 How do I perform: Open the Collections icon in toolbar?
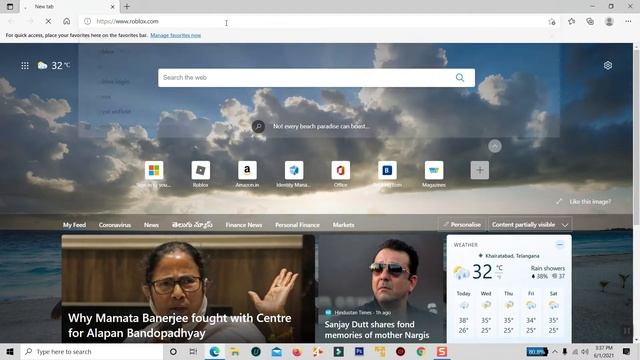pos(590,21)
